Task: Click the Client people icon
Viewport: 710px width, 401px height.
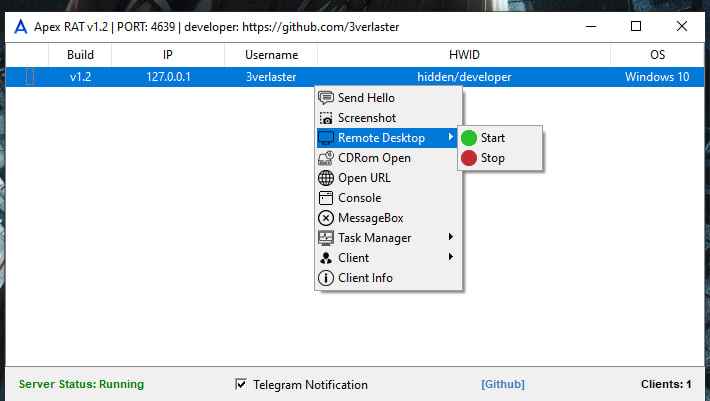Action: 326,258
